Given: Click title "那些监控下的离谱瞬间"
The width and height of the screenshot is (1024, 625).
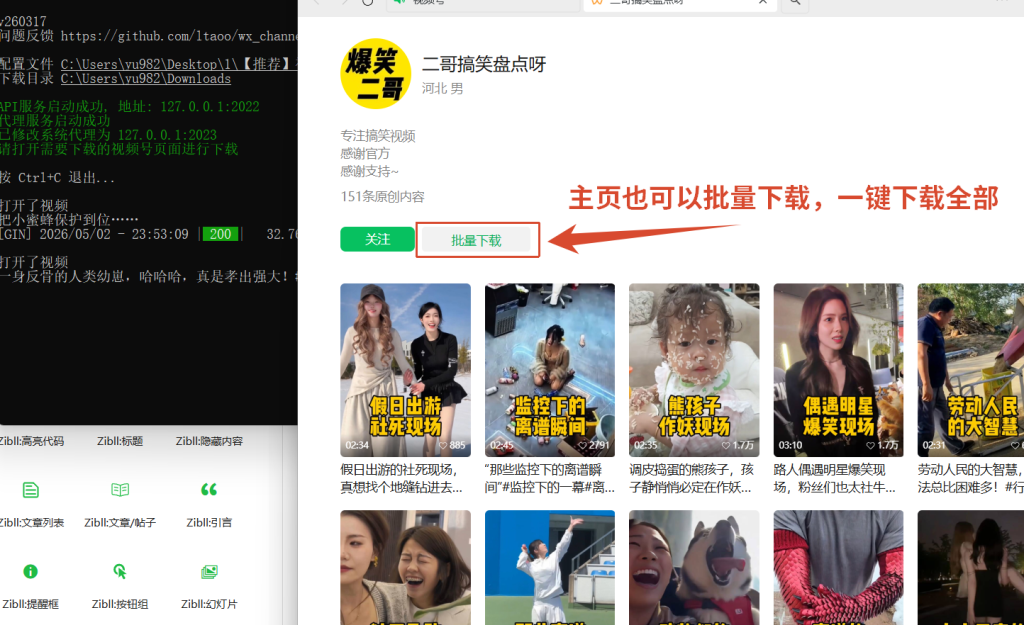Looking at the screenshot, I should point(550,478).
